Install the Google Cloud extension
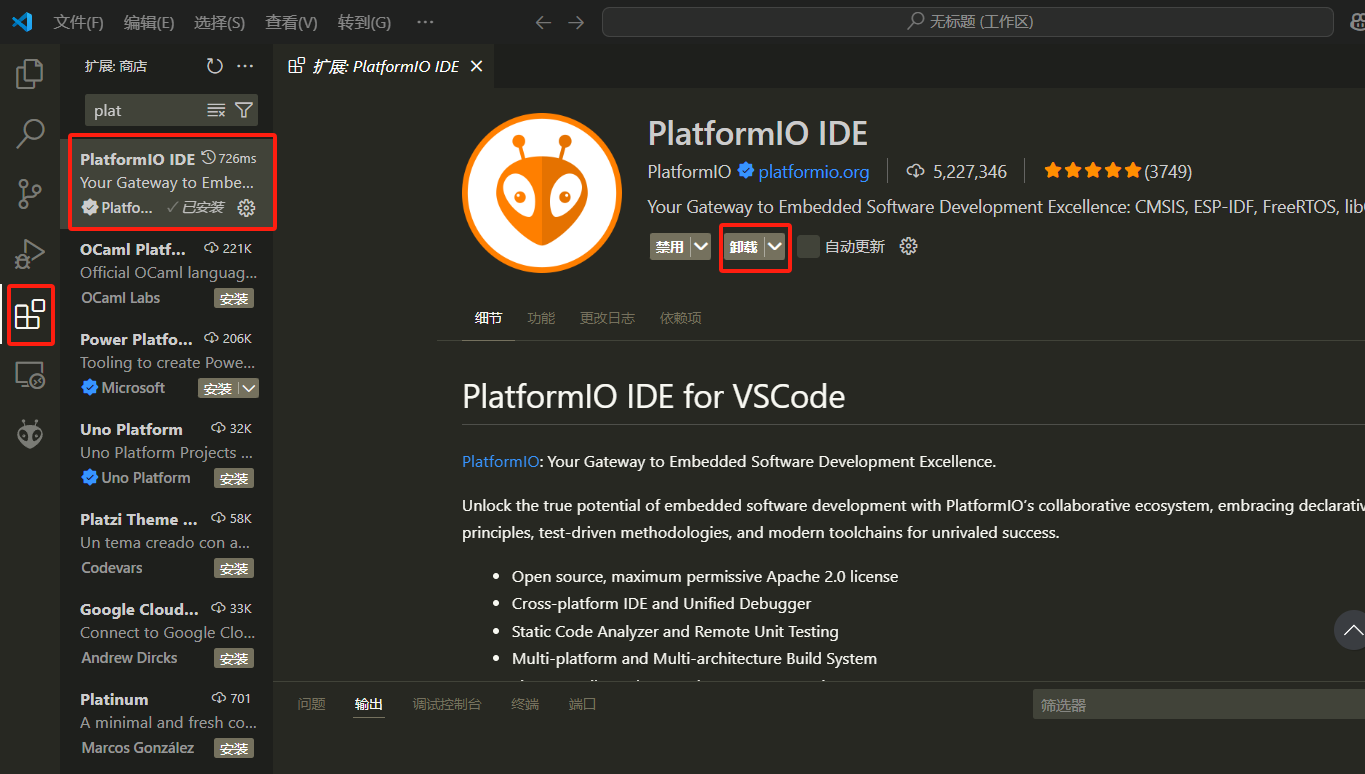Image resolution: width=1365 pixels, height=774 pixels. 234,658
